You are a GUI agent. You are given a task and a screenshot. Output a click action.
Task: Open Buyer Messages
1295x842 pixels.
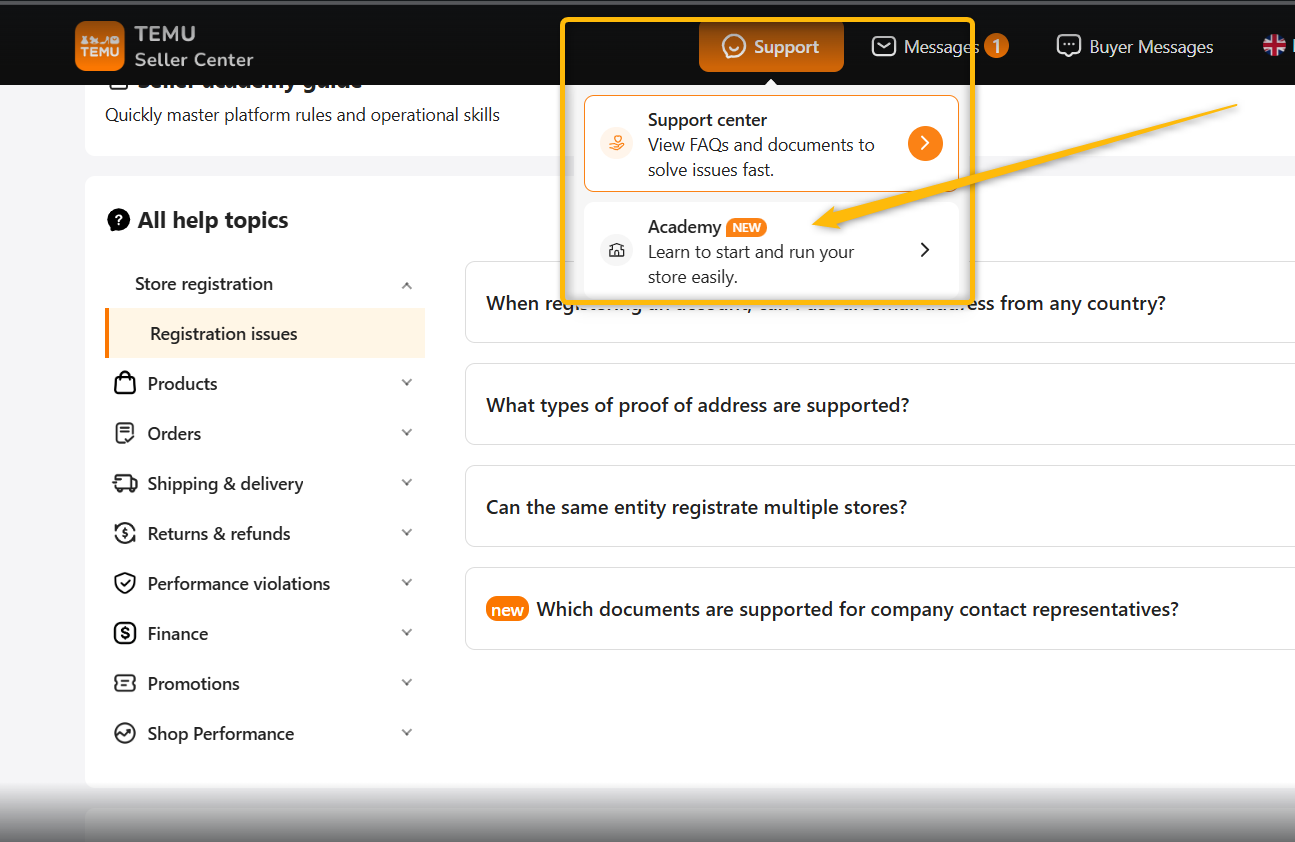coord(1135,46)
